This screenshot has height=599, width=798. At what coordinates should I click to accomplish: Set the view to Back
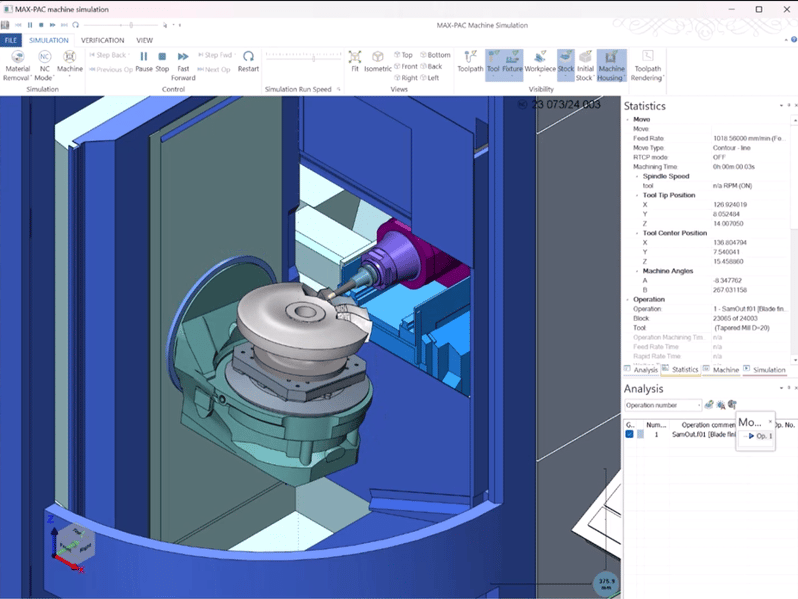click(431, 67)
